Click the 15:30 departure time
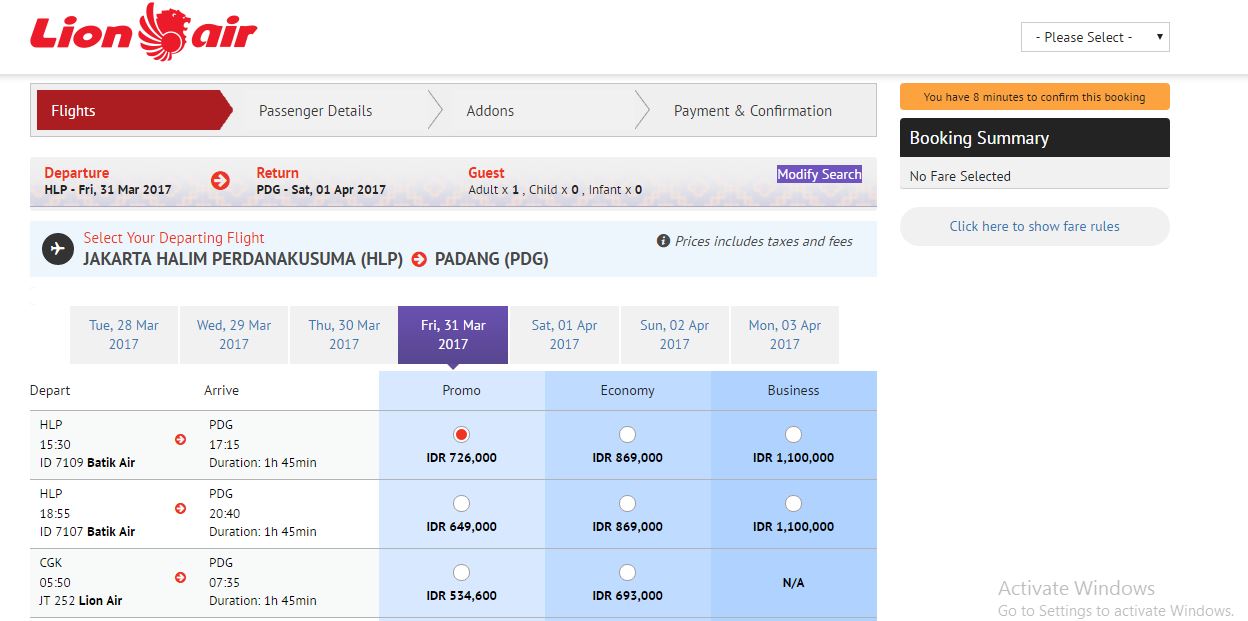Image resolution: width=1248 pixels, height=621 pixels. pos(55,445)
